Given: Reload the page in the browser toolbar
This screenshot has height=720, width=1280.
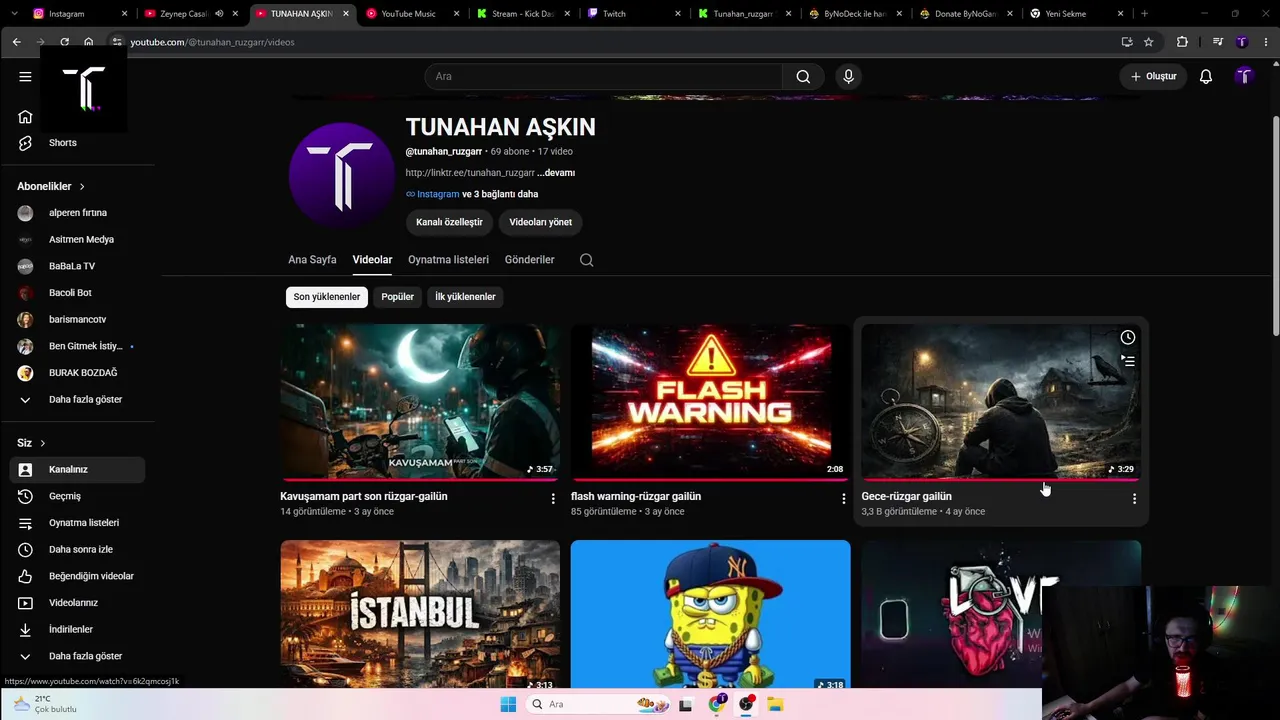Looking at the screenshot, I should point(64,42).
